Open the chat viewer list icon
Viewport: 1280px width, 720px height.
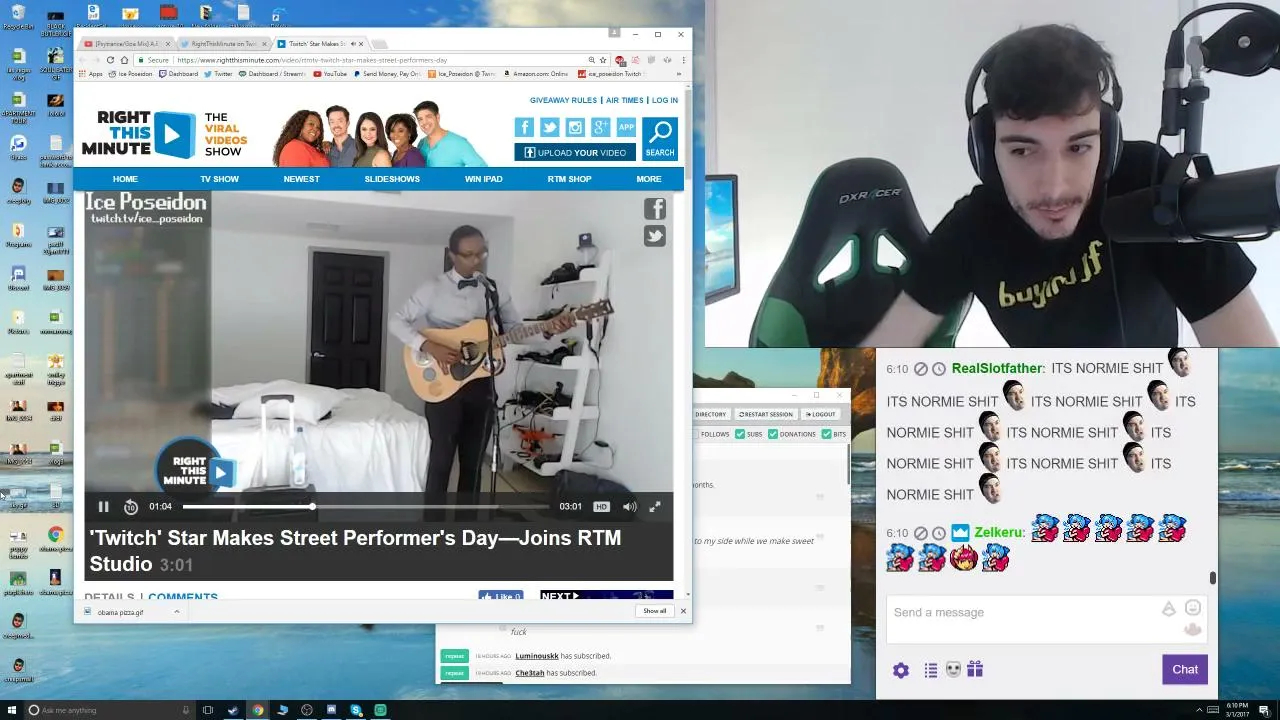(x=931, y=670)
